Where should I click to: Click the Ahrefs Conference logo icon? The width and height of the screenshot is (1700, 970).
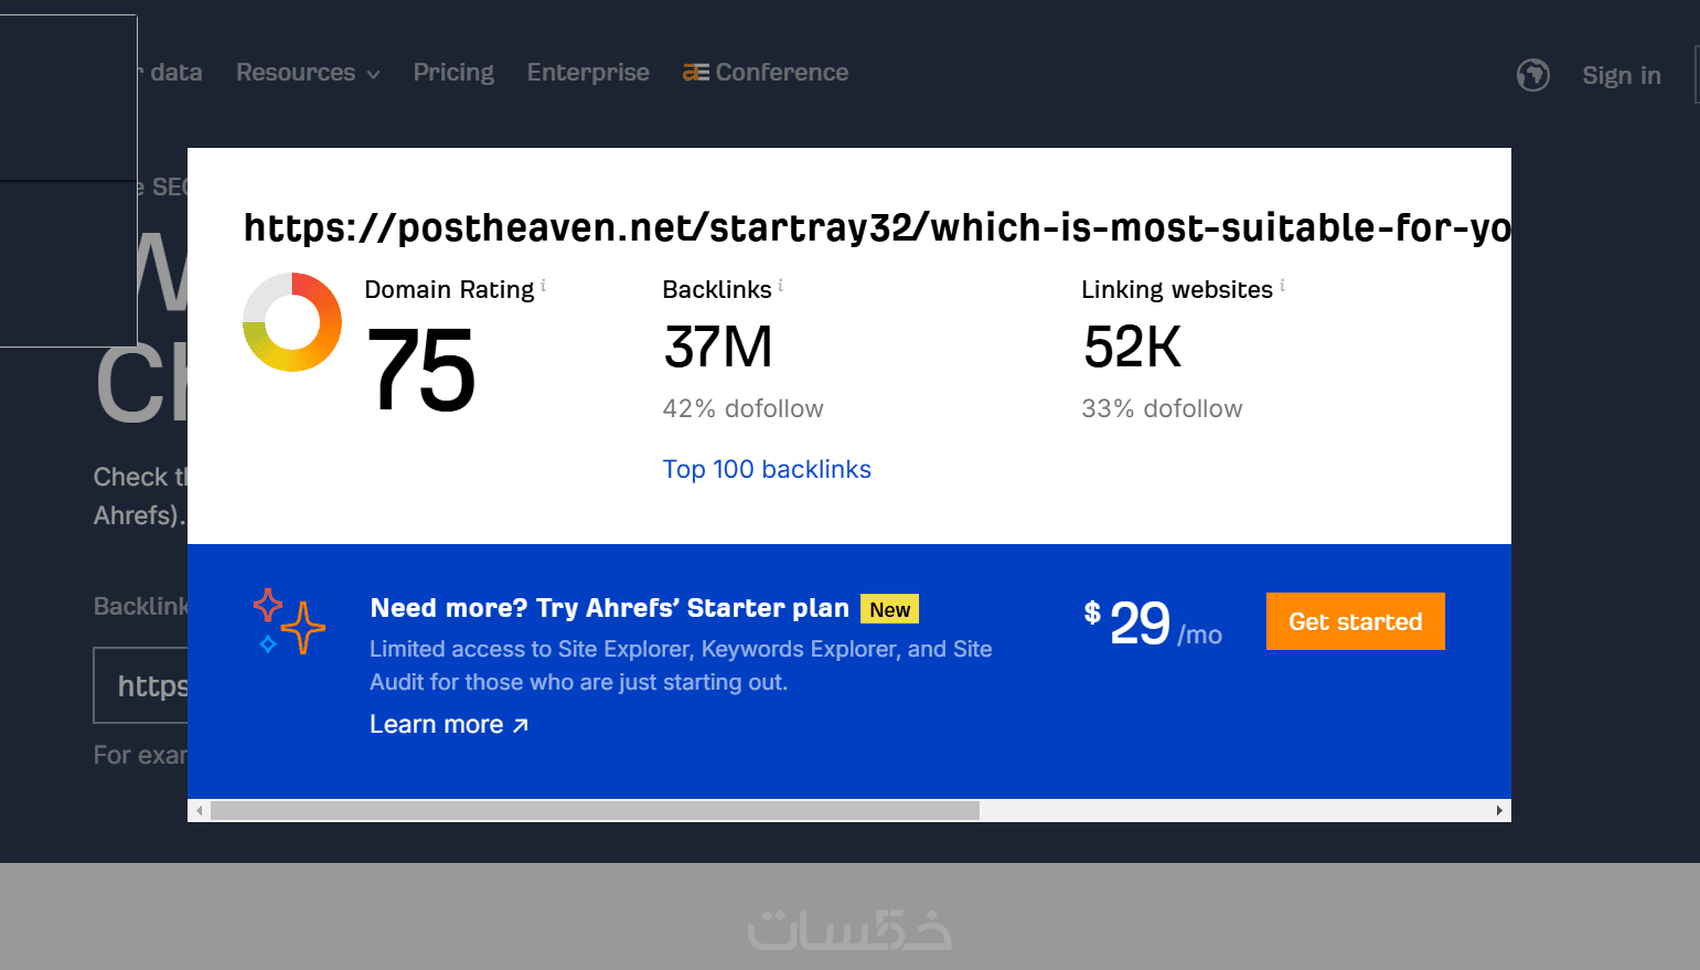coord(696,72)
